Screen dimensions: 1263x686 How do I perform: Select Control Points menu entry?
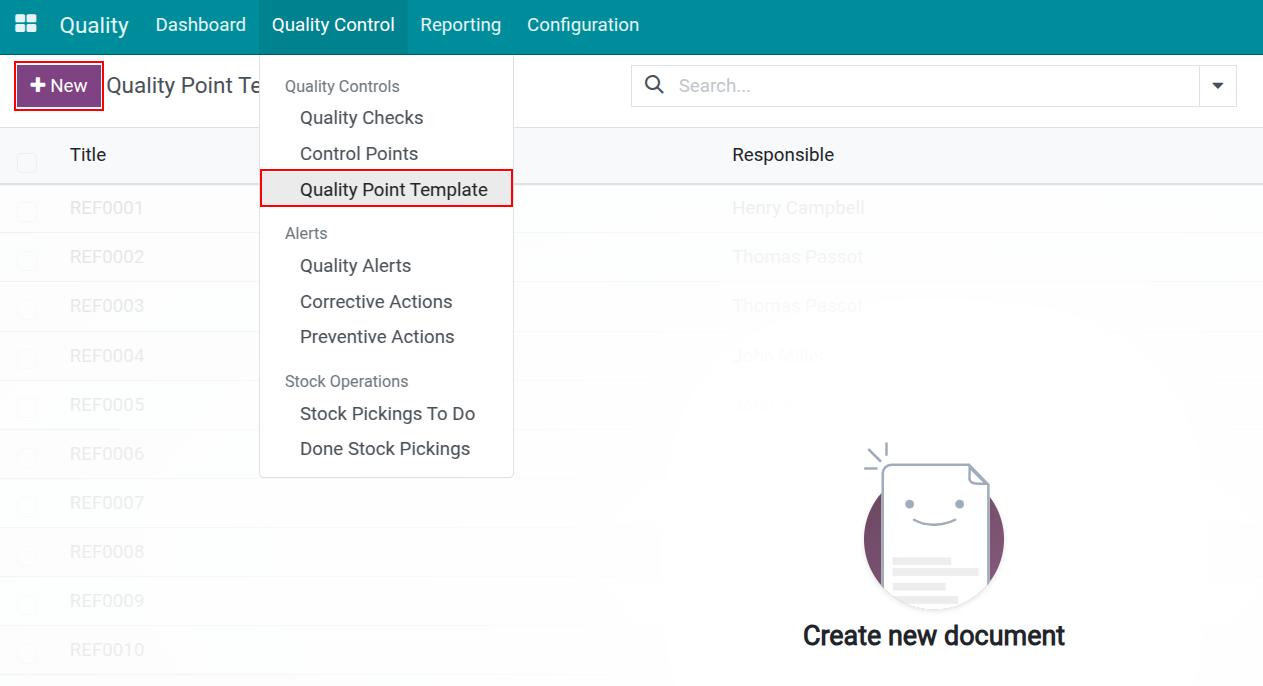coord(359,154)
